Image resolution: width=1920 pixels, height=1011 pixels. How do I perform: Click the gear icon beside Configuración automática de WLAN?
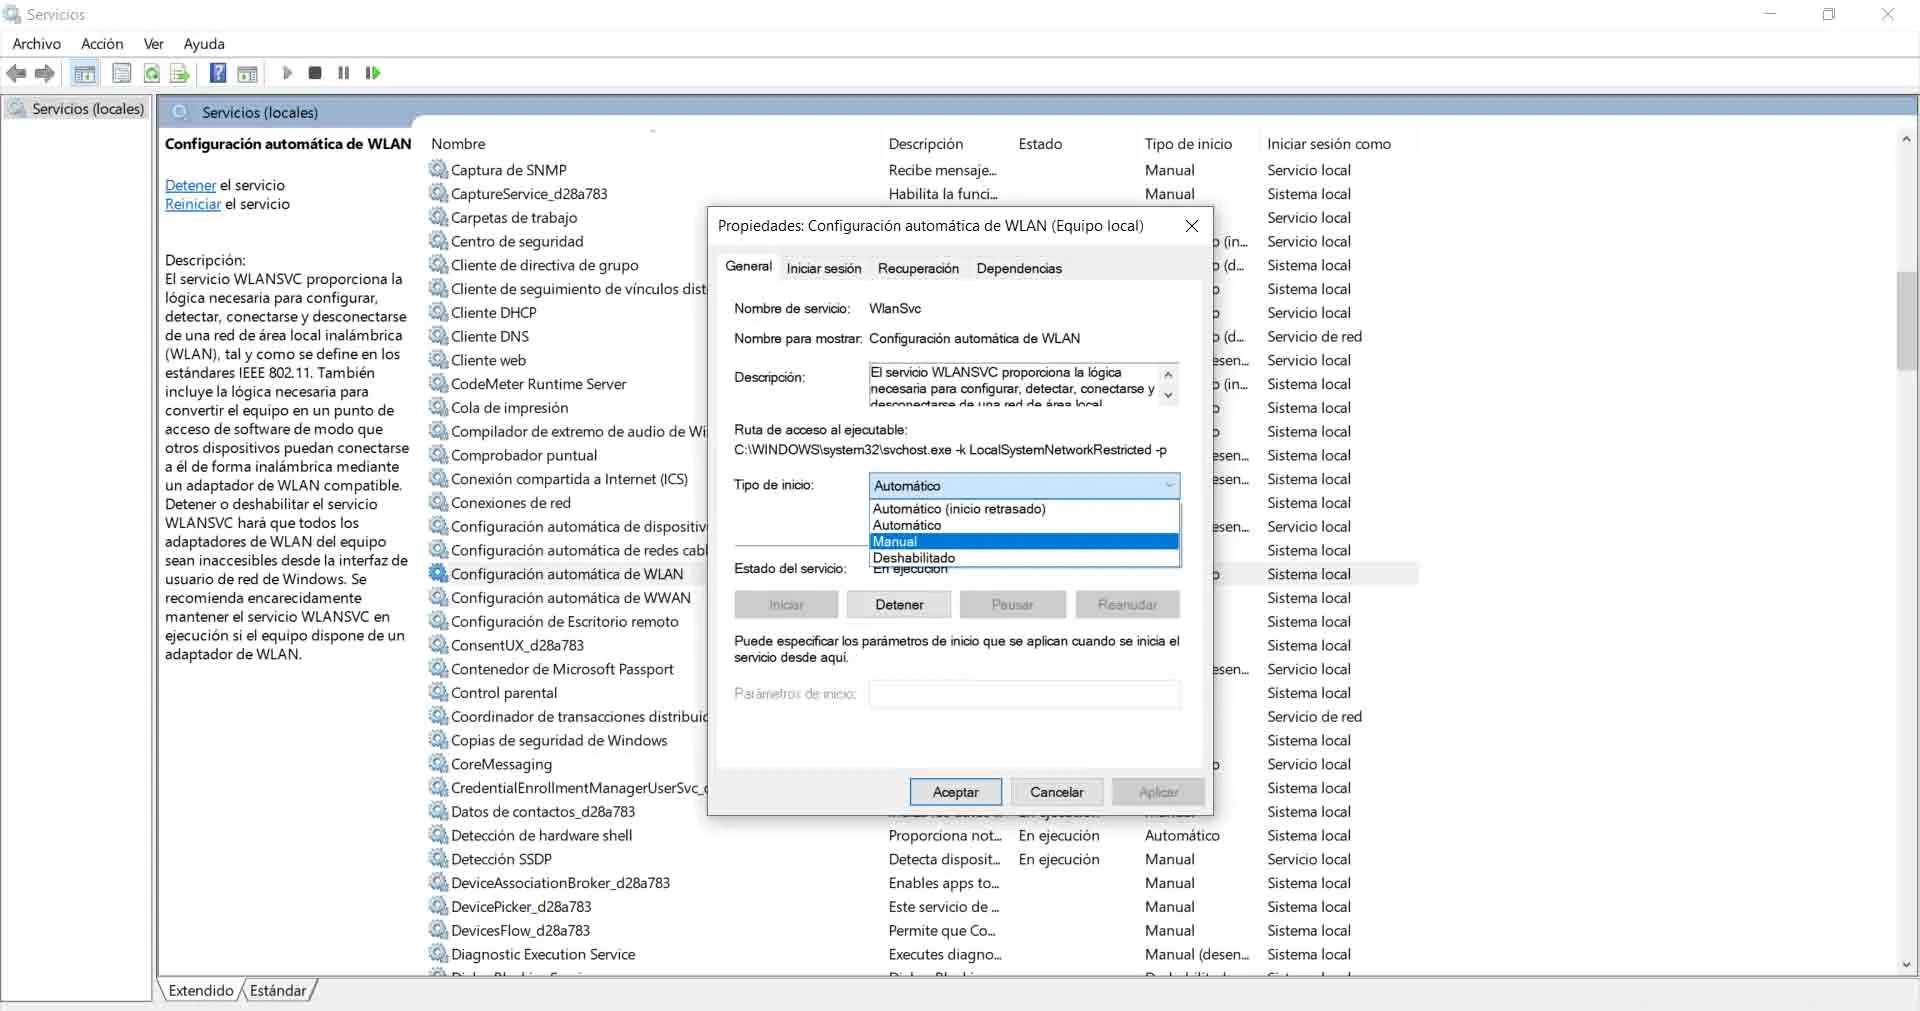click(438, 574)
